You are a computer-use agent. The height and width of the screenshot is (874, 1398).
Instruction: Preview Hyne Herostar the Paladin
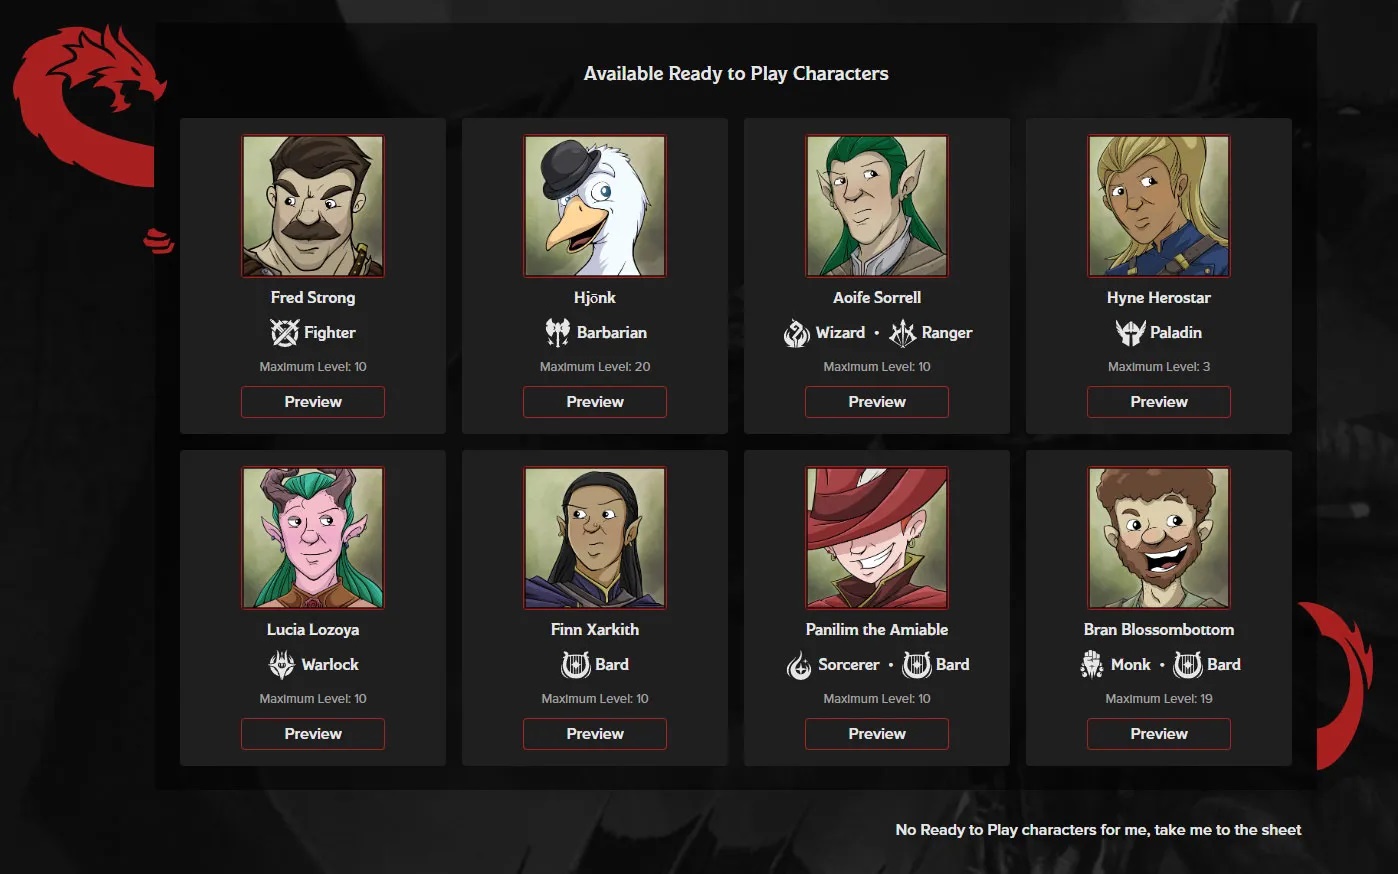coord(1159,402)
